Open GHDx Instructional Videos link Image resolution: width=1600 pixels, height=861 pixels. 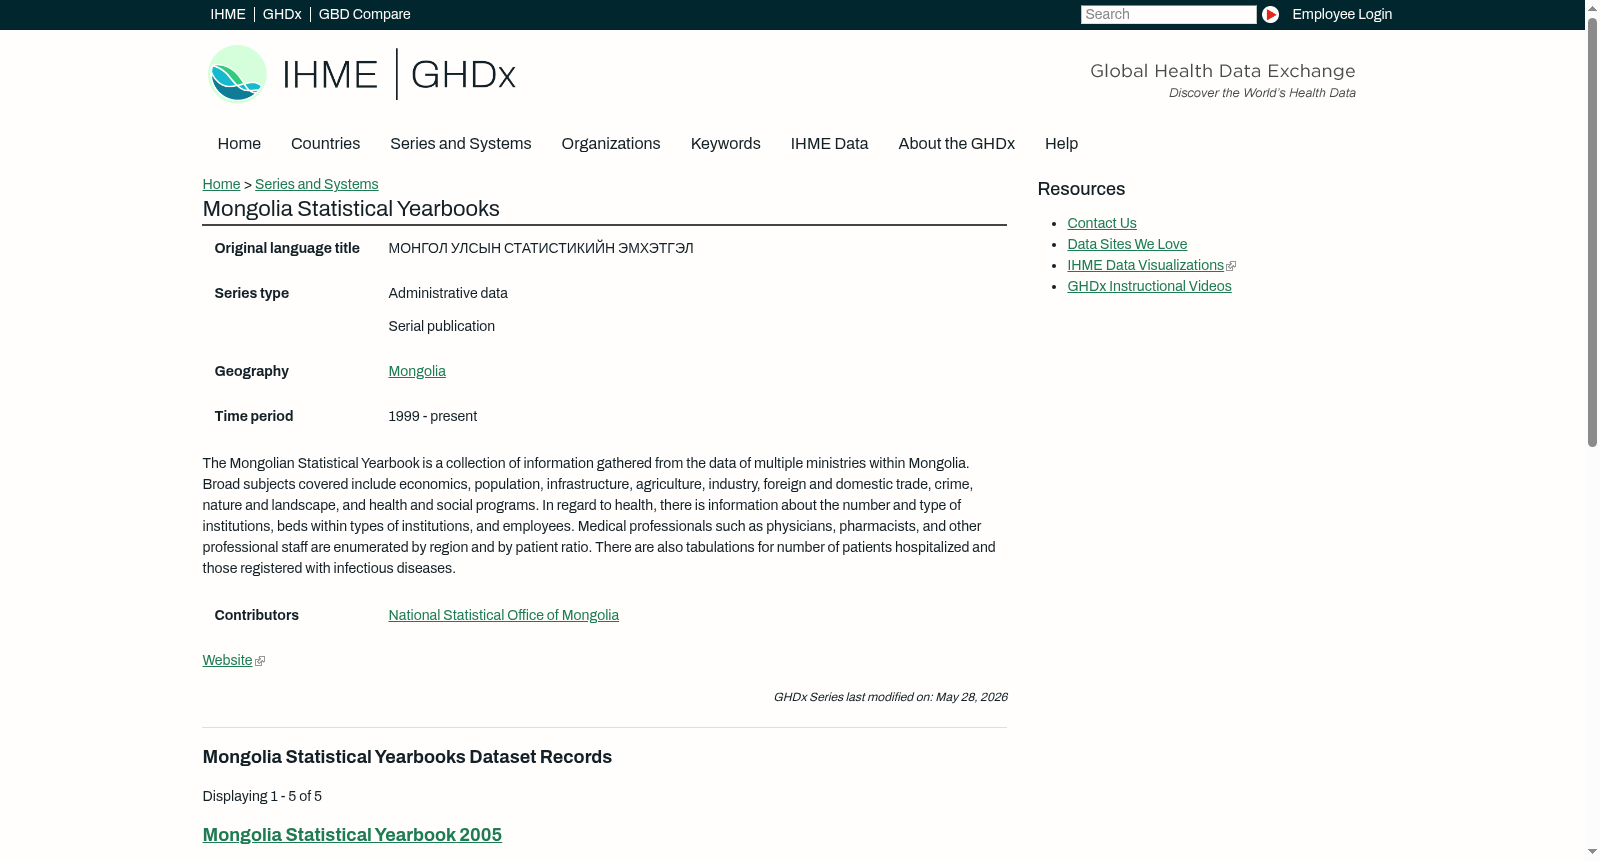pos(1149,286)
